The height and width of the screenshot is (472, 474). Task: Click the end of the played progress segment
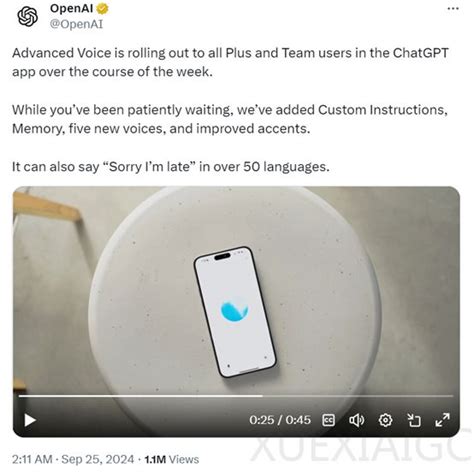262,396
